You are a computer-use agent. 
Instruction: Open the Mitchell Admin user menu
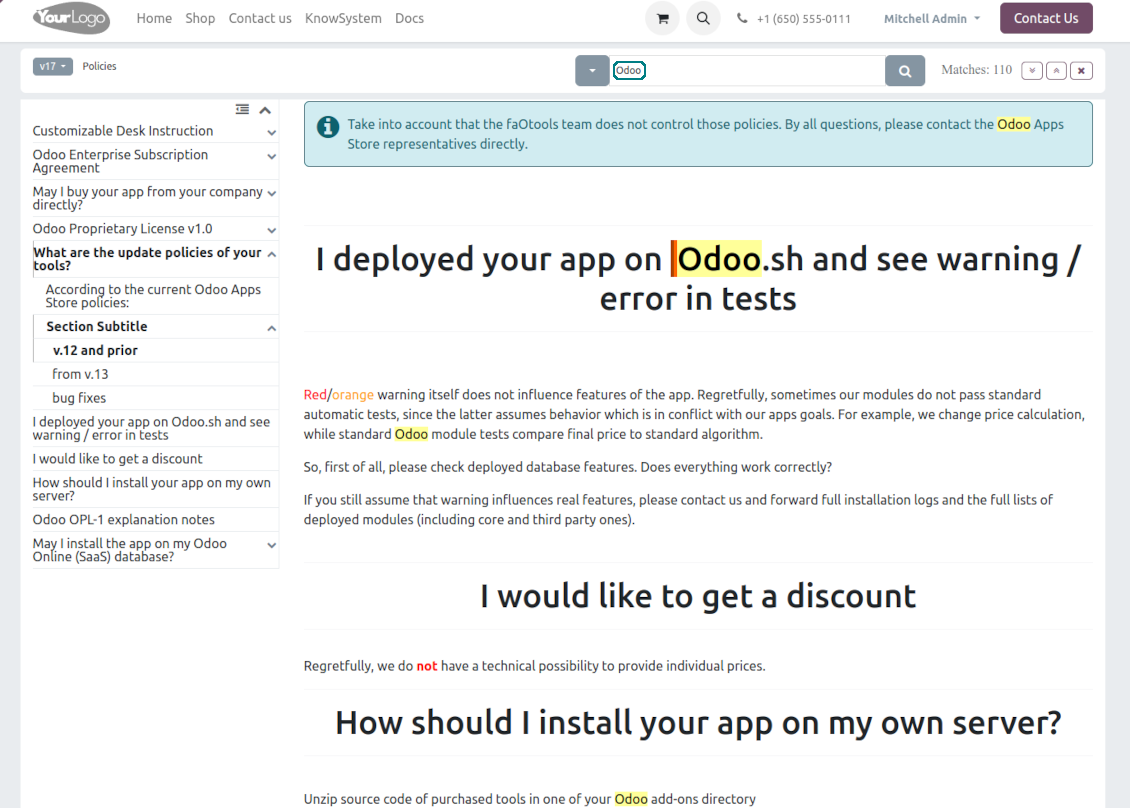click(932, 19)
